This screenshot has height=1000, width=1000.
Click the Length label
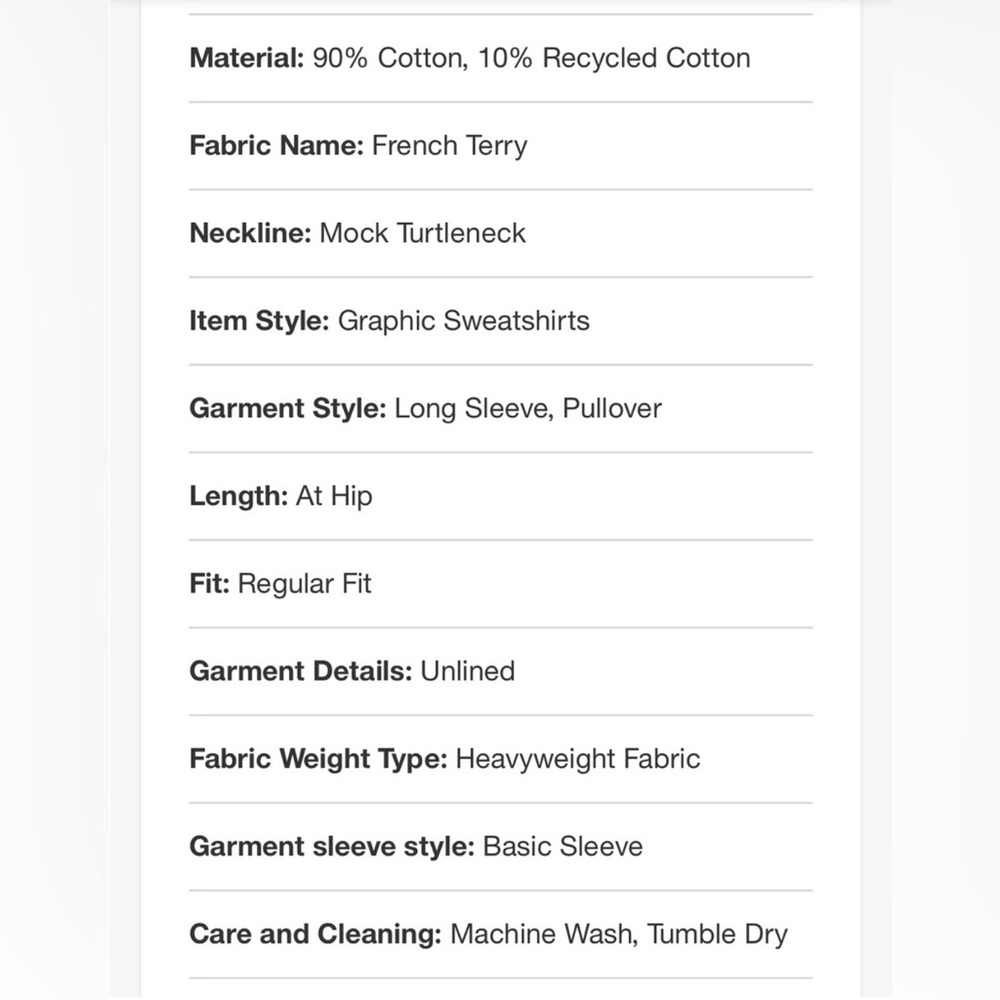pos(239,496)
